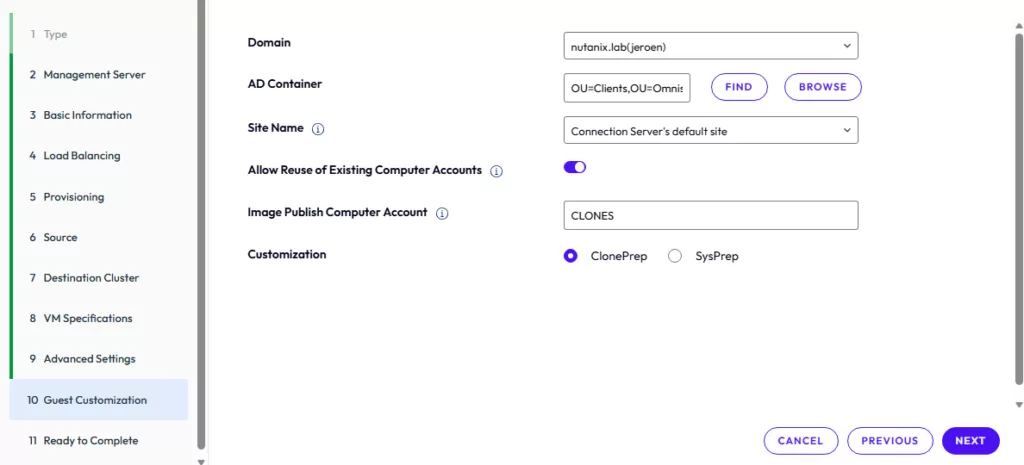Click NEXT to continue the wizard

[970, 441]
